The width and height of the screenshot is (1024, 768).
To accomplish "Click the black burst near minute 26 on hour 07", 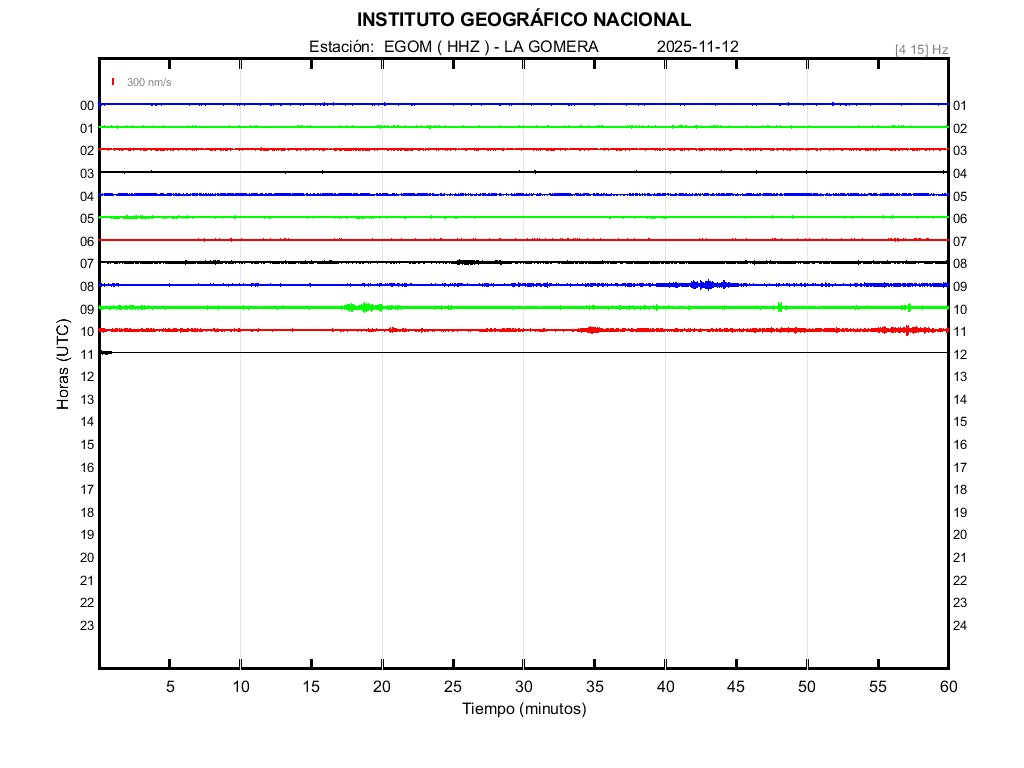I will pos(467,262).
